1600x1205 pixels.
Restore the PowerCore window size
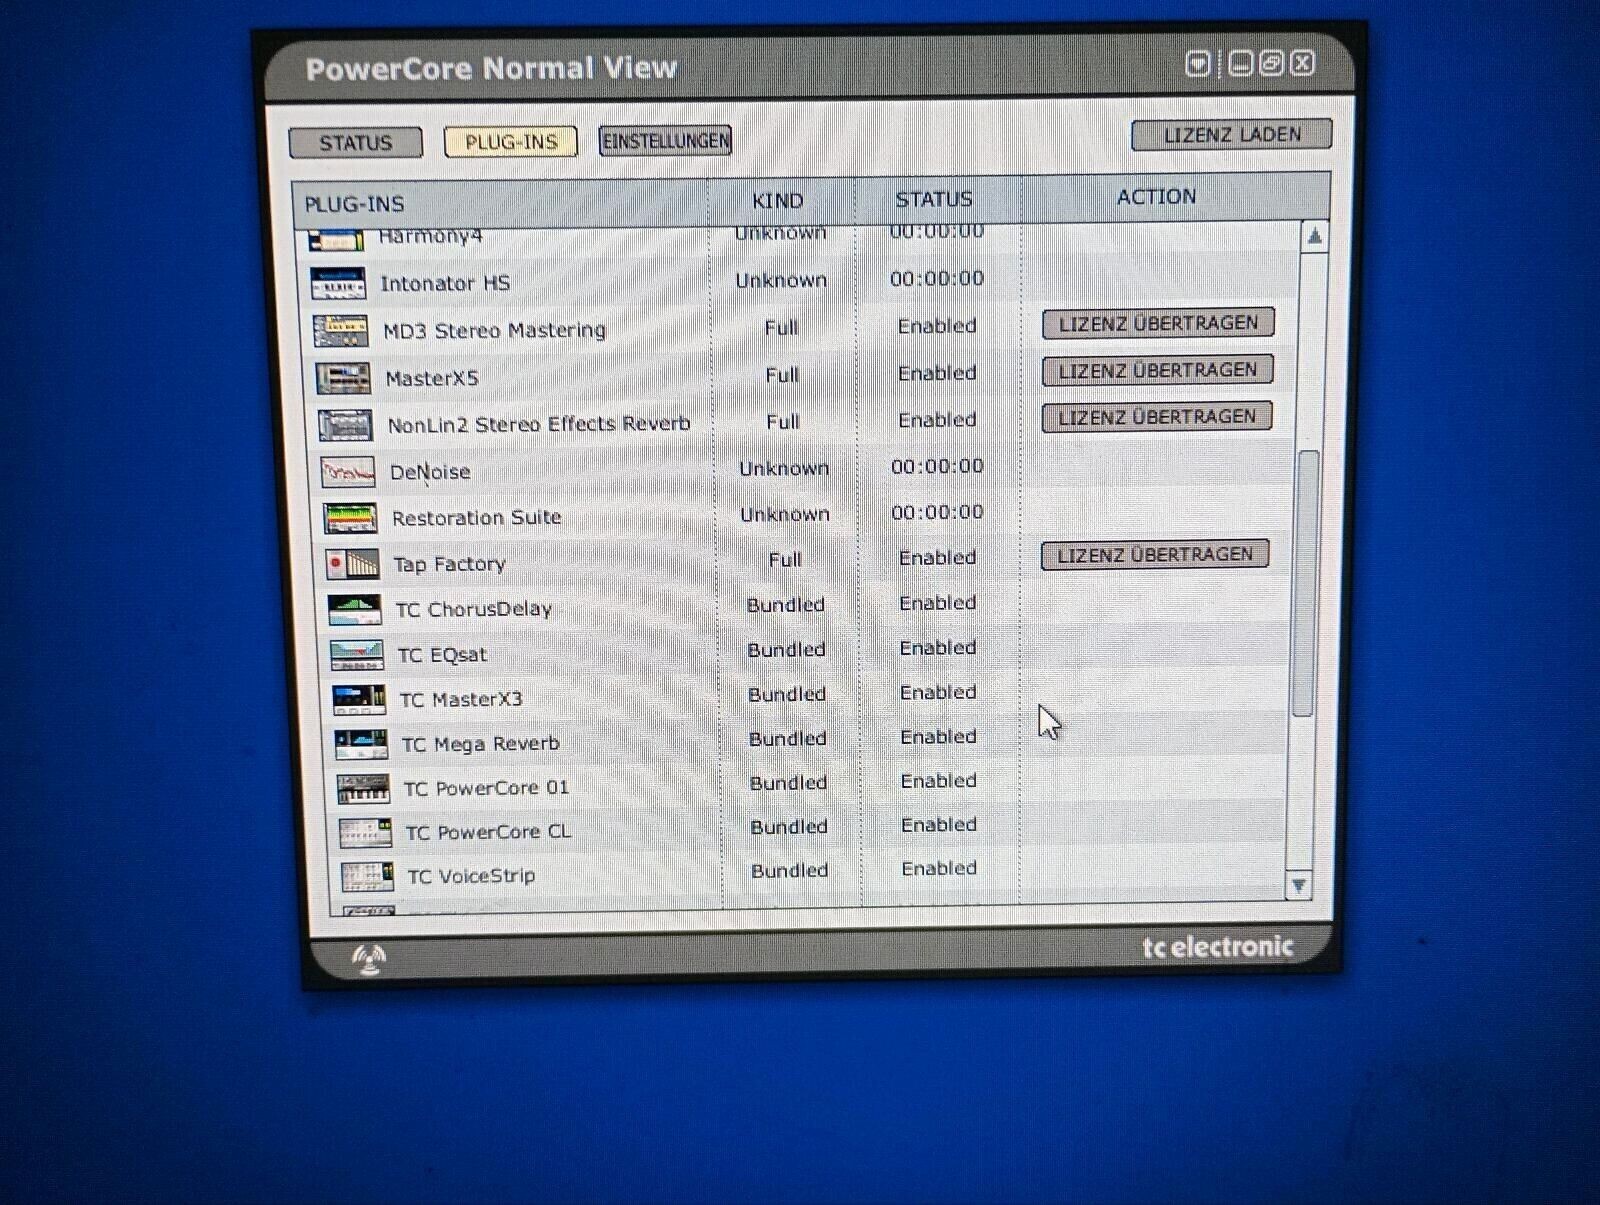click(x=1271, y=64)
